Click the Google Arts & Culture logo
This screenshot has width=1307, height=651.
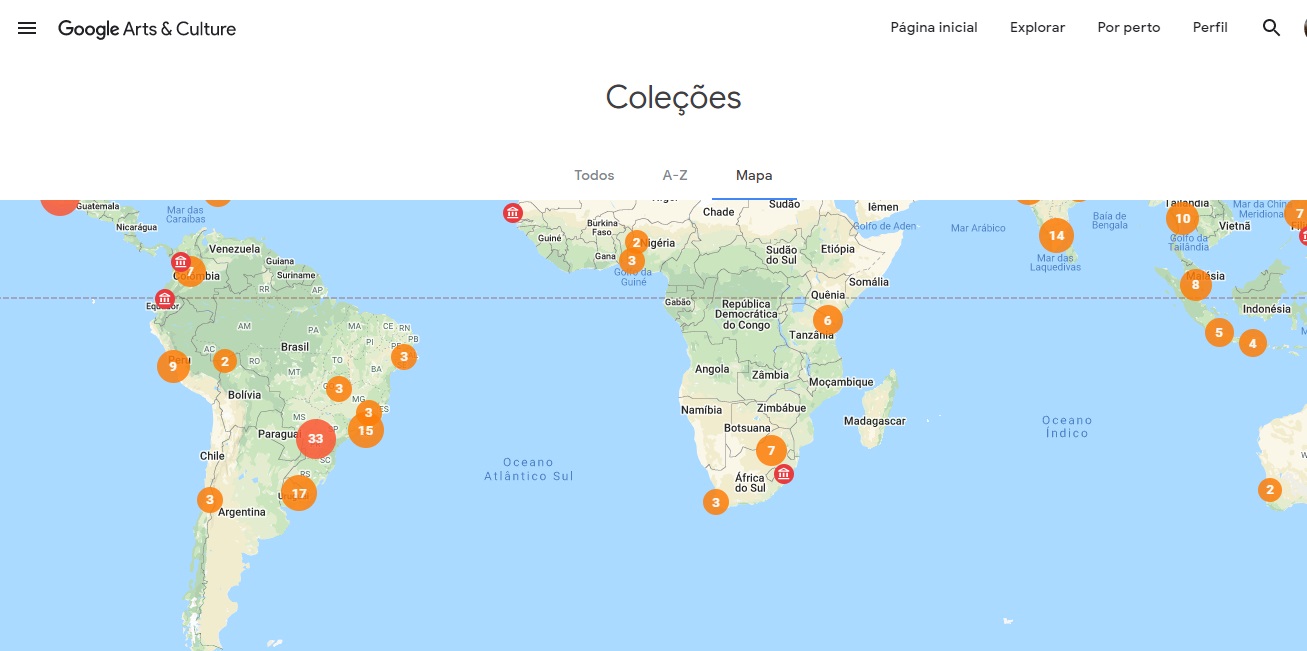click(147, 29)
